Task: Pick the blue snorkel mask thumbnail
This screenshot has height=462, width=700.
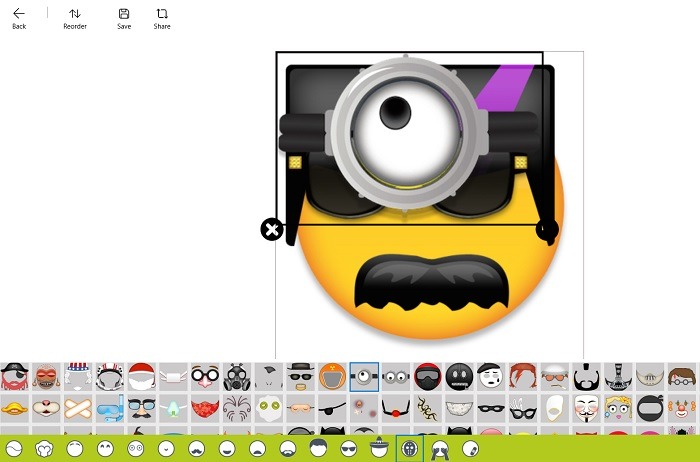Action: coord(110,408)
